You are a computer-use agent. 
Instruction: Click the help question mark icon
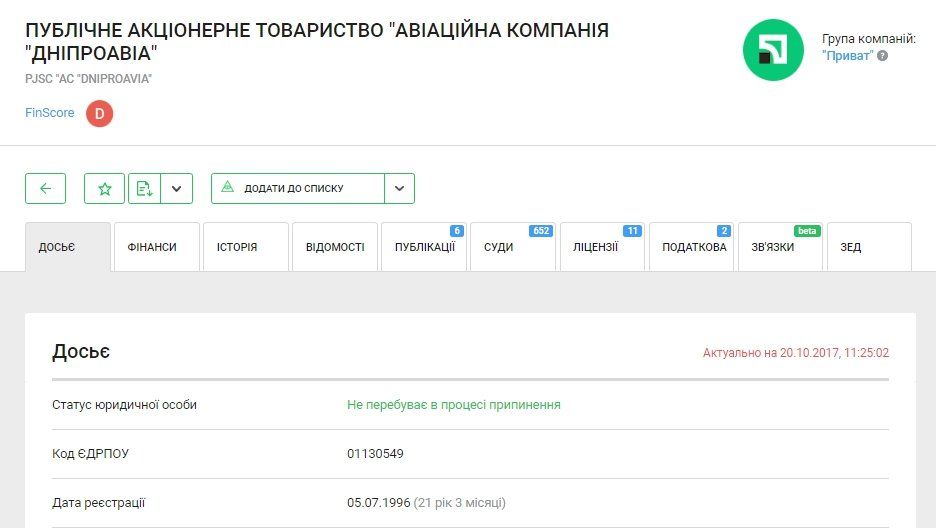(882, 56)
